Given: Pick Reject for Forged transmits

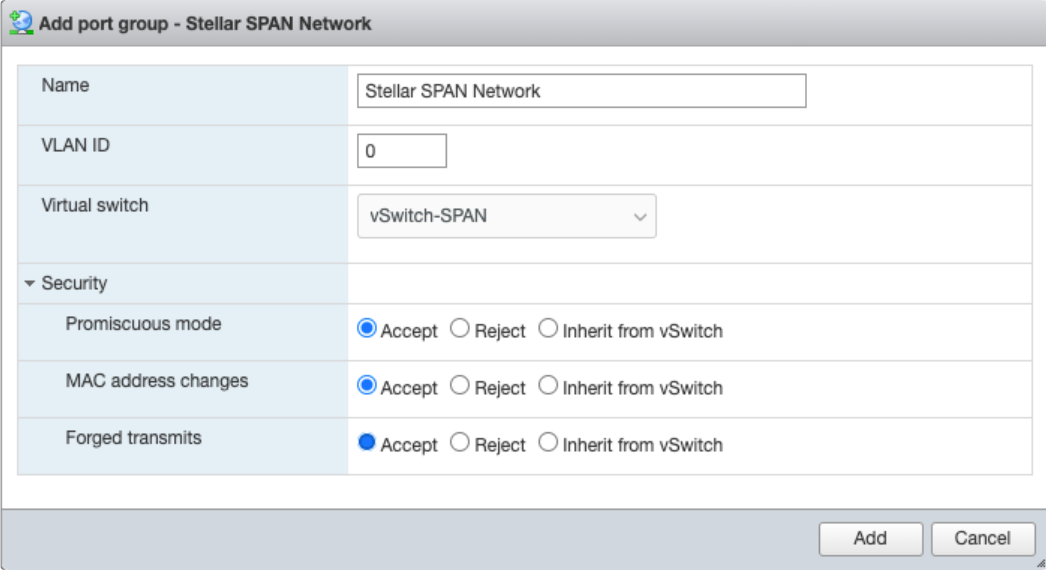Looking at the screenshot, I should pyautogui.click(x=460, y=443).
